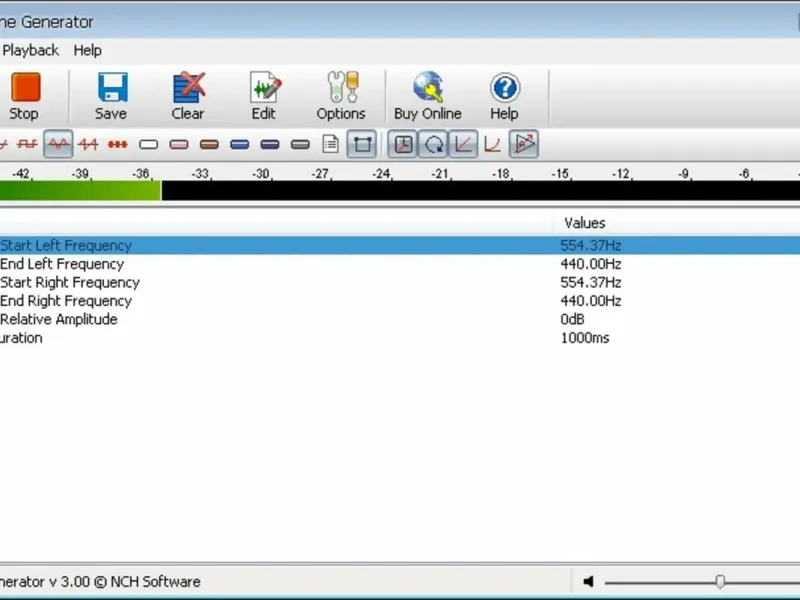Select the triangle wave waveform
Image resolution: width=800 pixels, height=600 pixels.
[58, 144]
